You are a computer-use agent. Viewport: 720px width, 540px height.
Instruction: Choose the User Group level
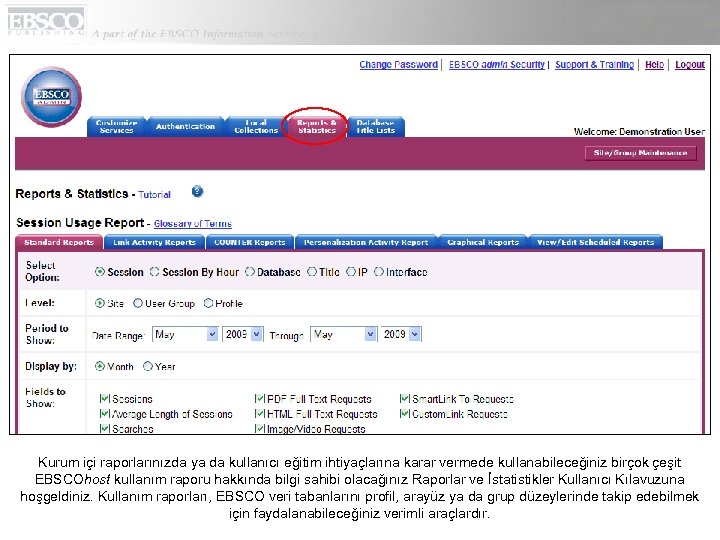point(138,303)
